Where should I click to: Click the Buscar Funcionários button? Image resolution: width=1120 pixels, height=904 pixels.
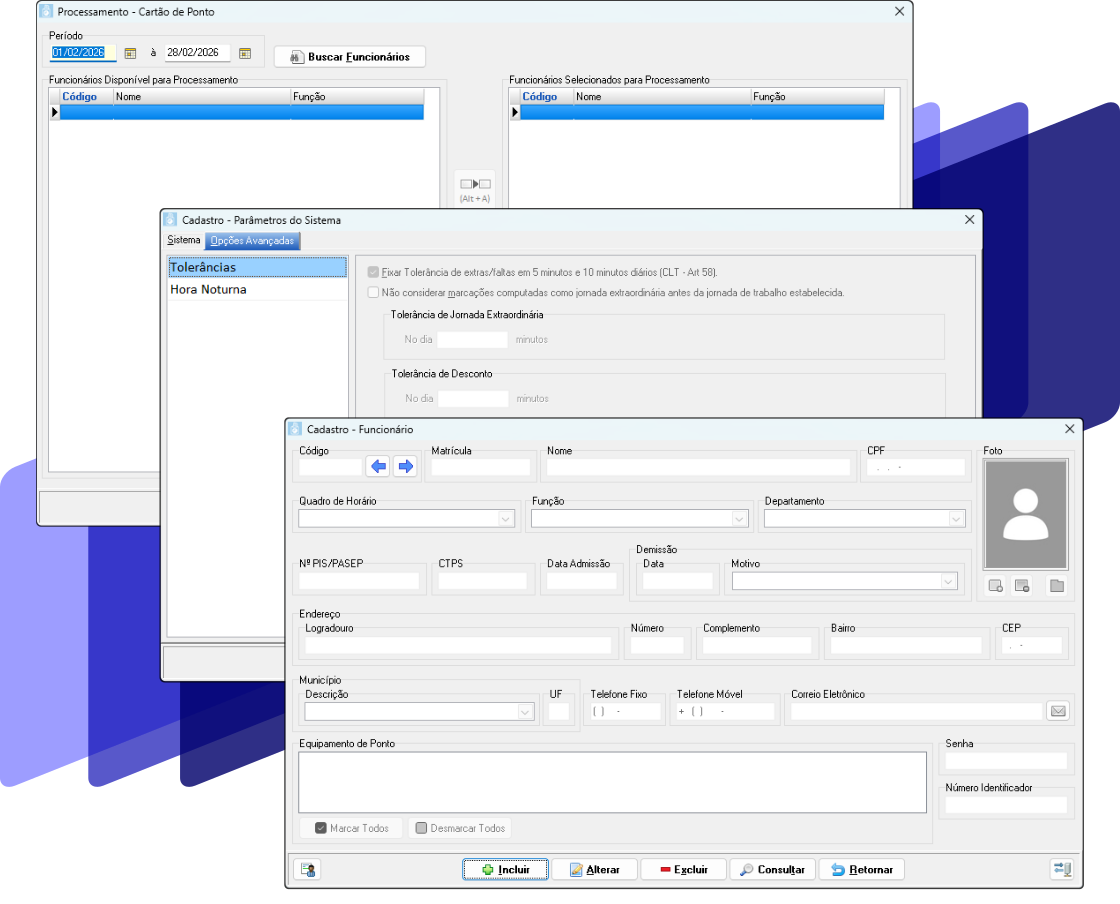pyautogui.click(x=349, y=57)
